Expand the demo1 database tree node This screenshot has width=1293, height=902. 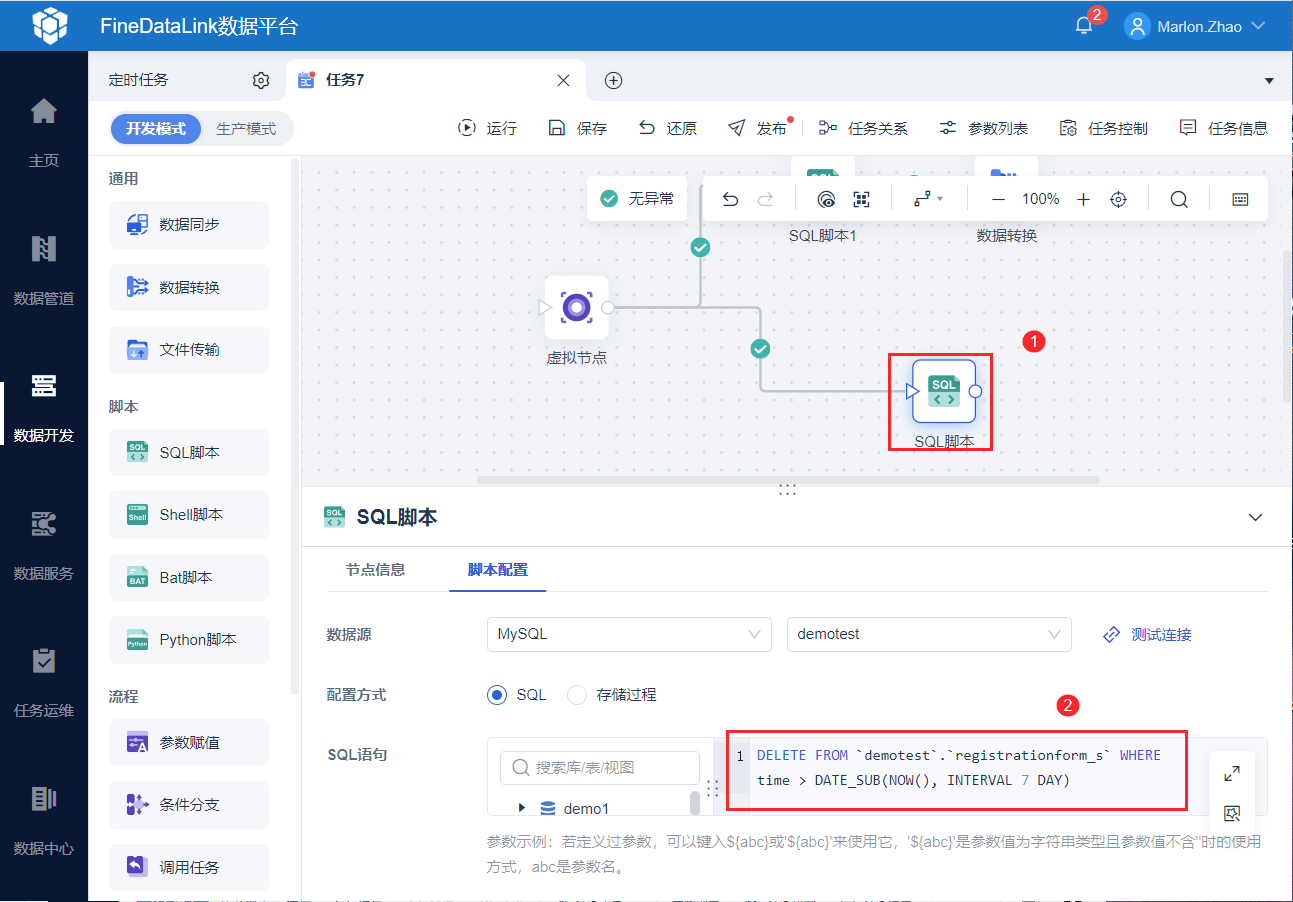pyautogui.click(x=522, y=808)
